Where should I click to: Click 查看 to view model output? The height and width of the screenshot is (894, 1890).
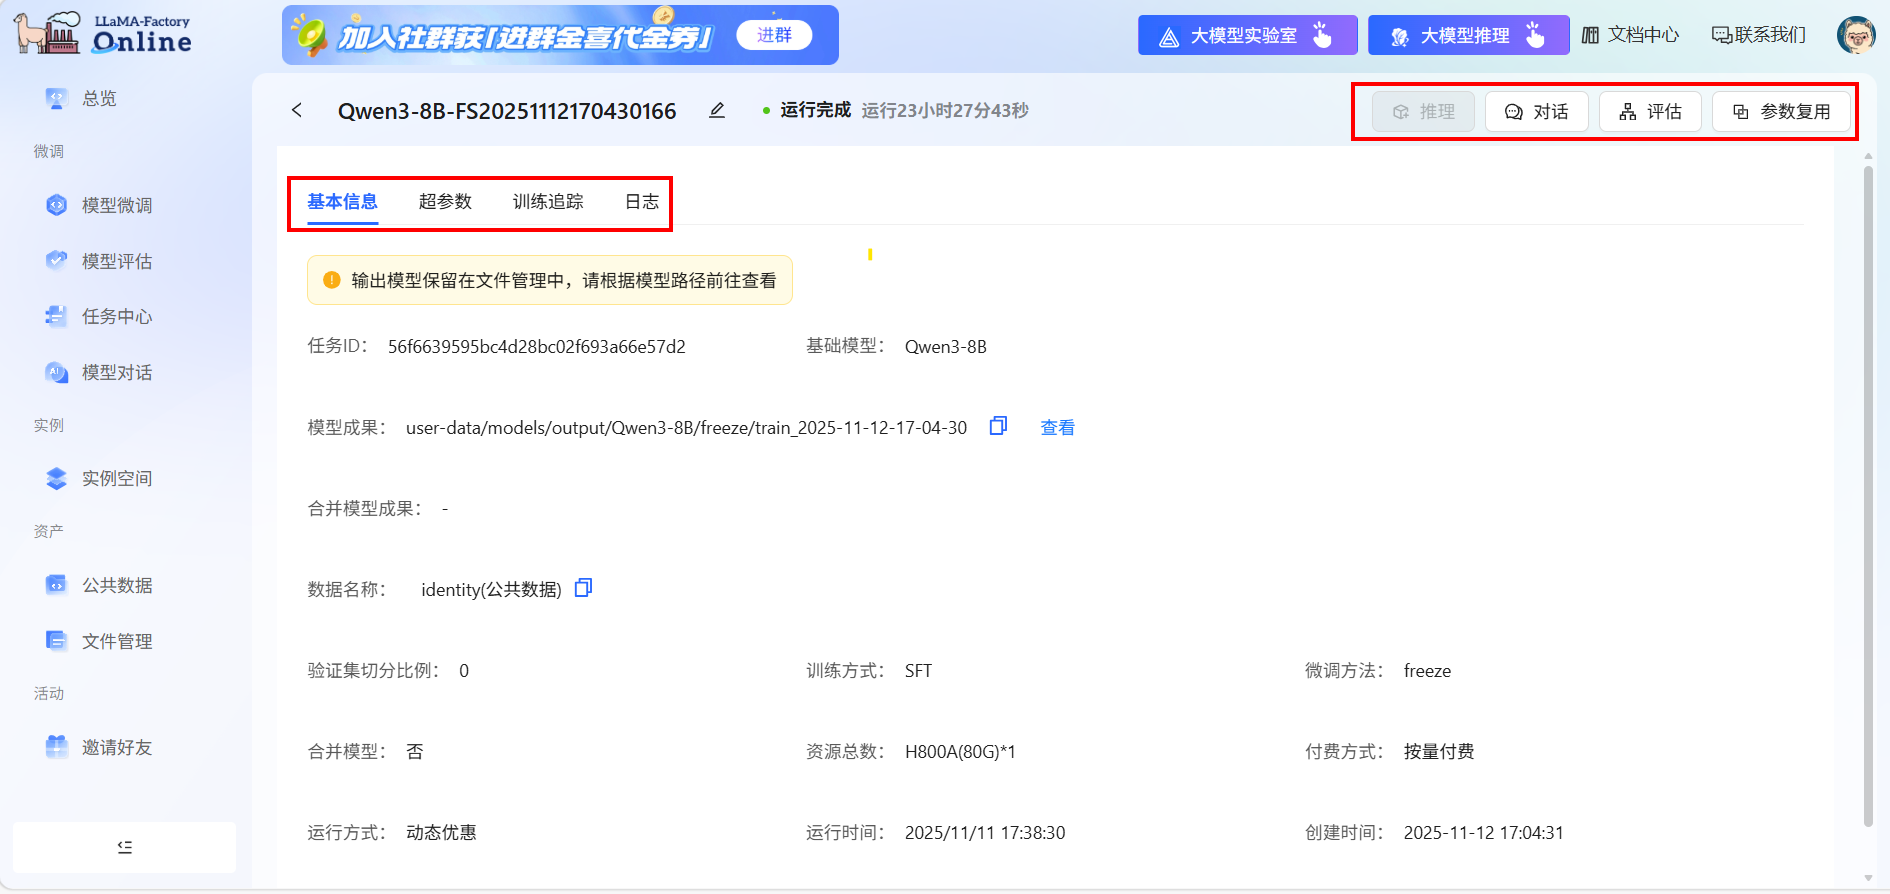[1057, 427]
